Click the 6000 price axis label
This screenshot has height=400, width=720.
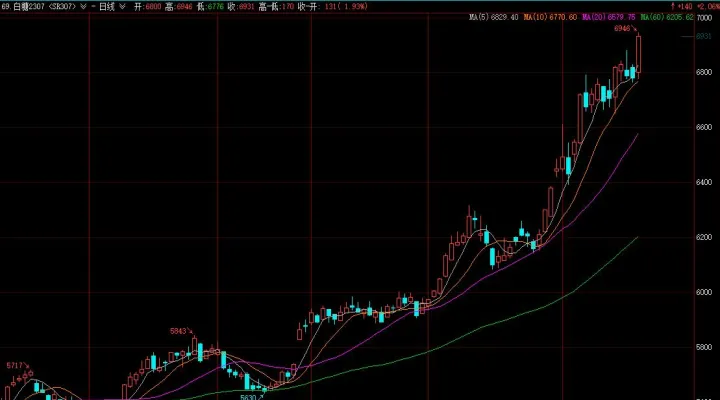(x=704, y=292)
